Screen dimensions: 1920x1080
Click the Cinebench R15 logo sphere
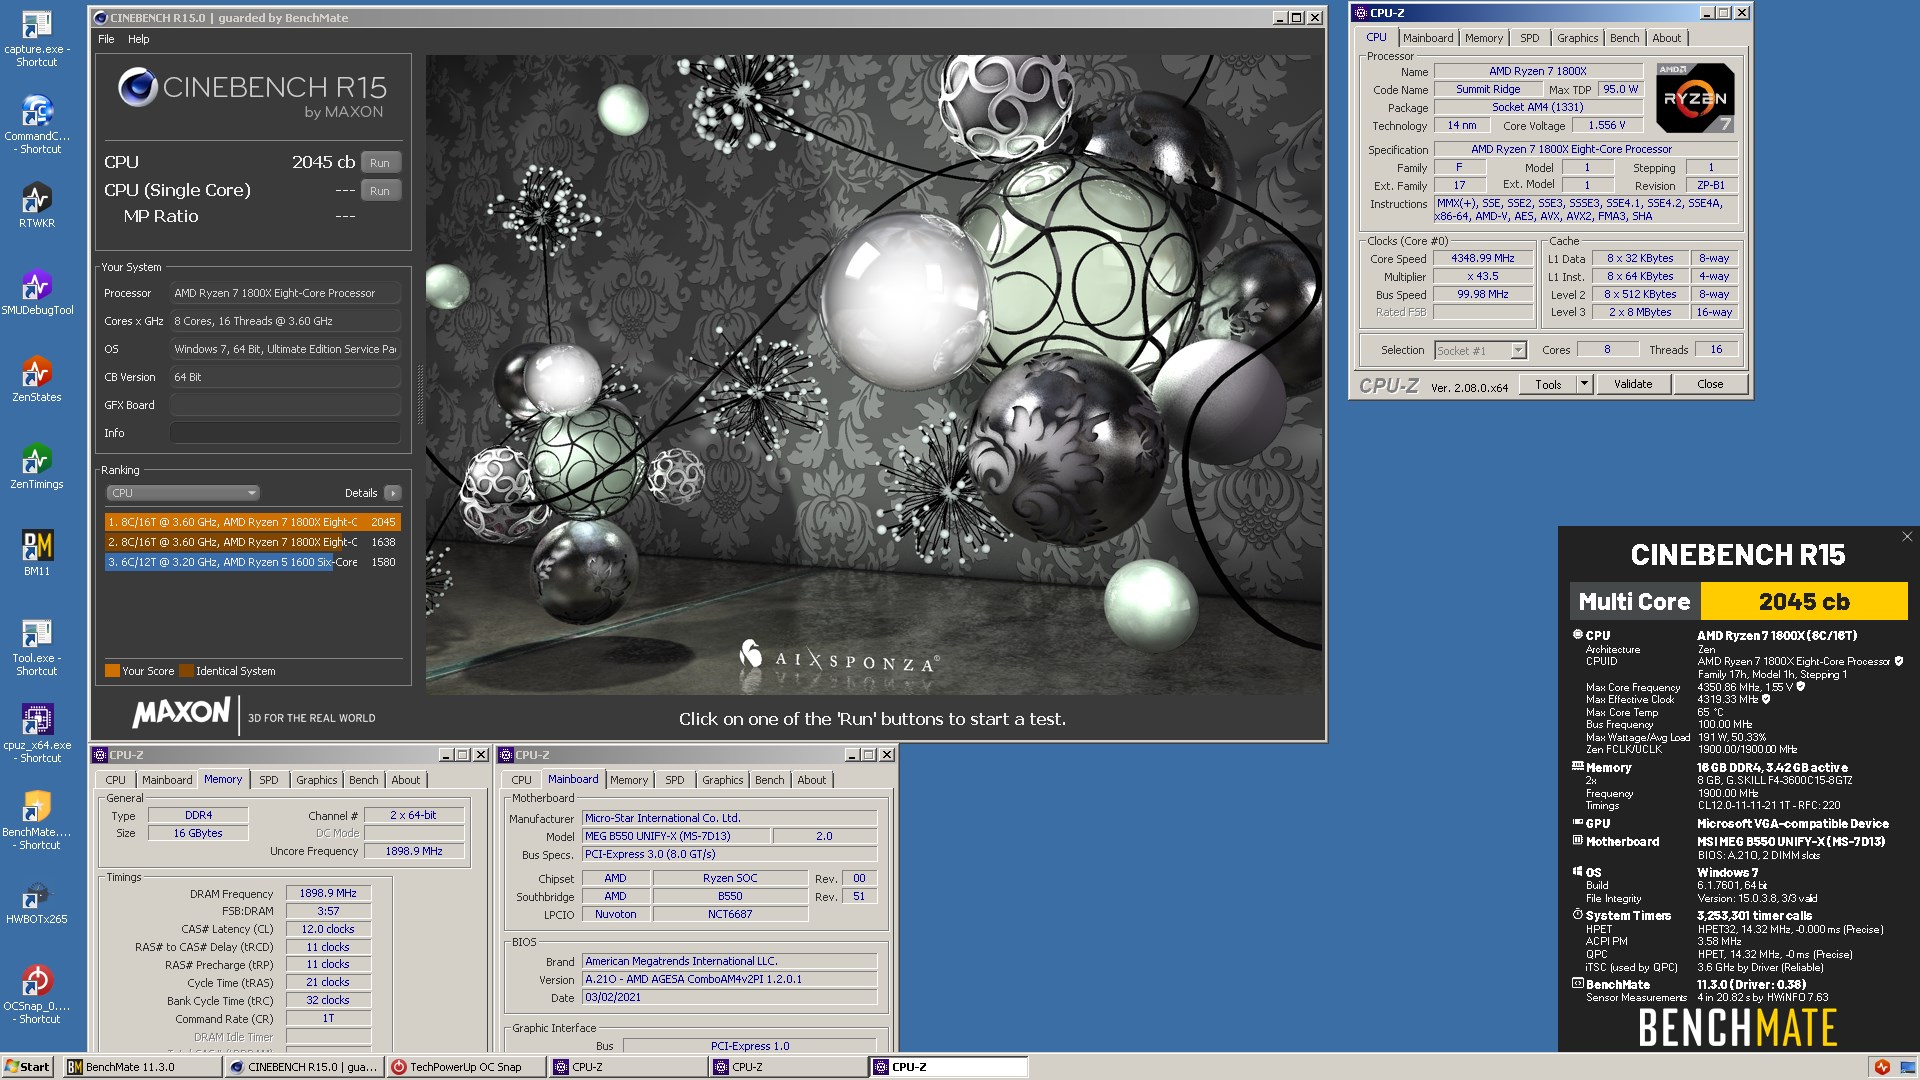[138, 87]
